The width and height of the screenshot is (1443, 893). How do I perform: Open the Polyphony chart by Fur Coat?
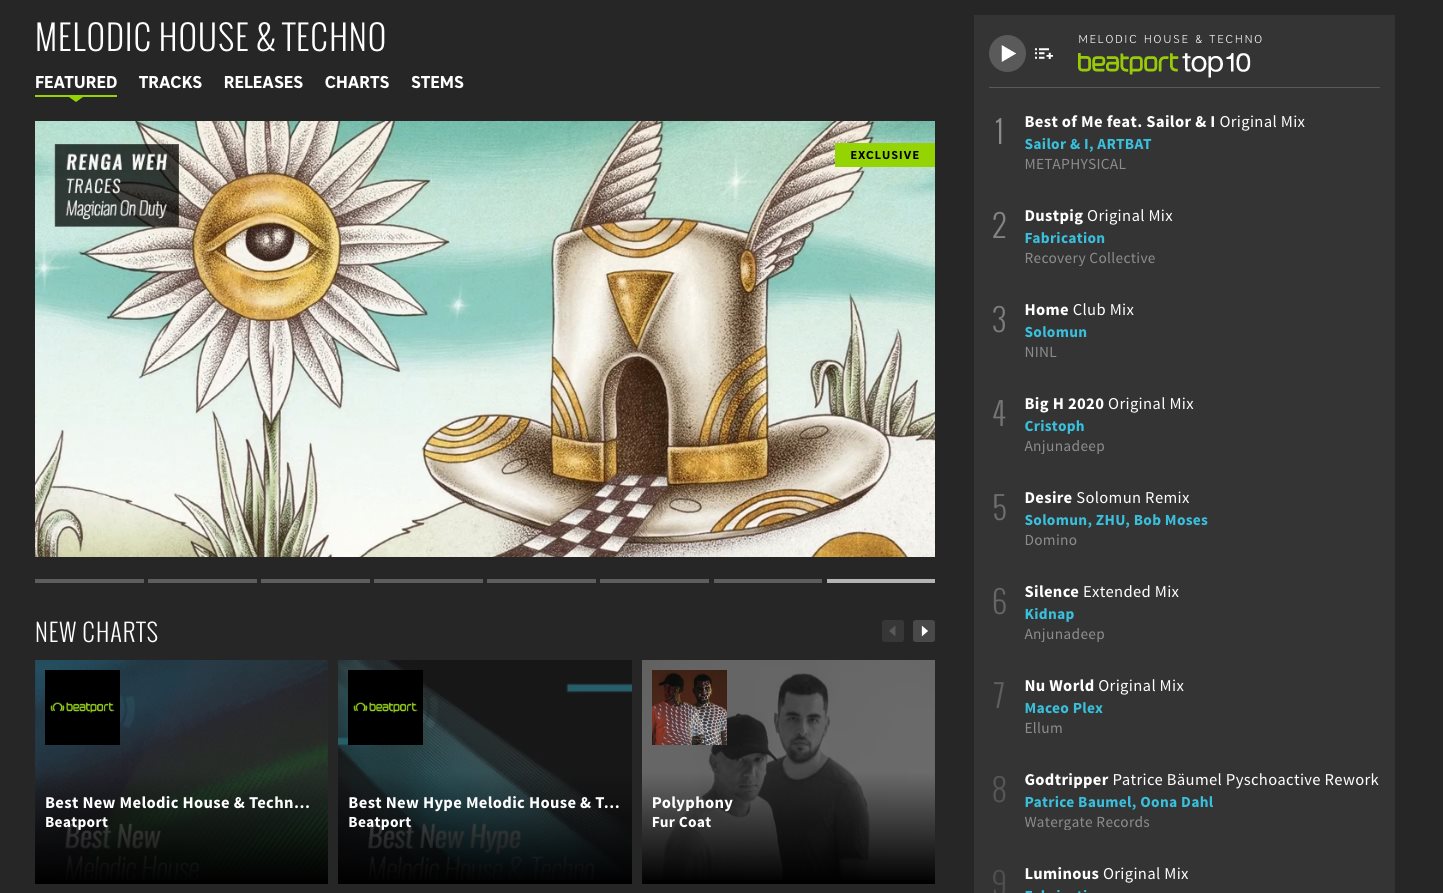(788, 772)
